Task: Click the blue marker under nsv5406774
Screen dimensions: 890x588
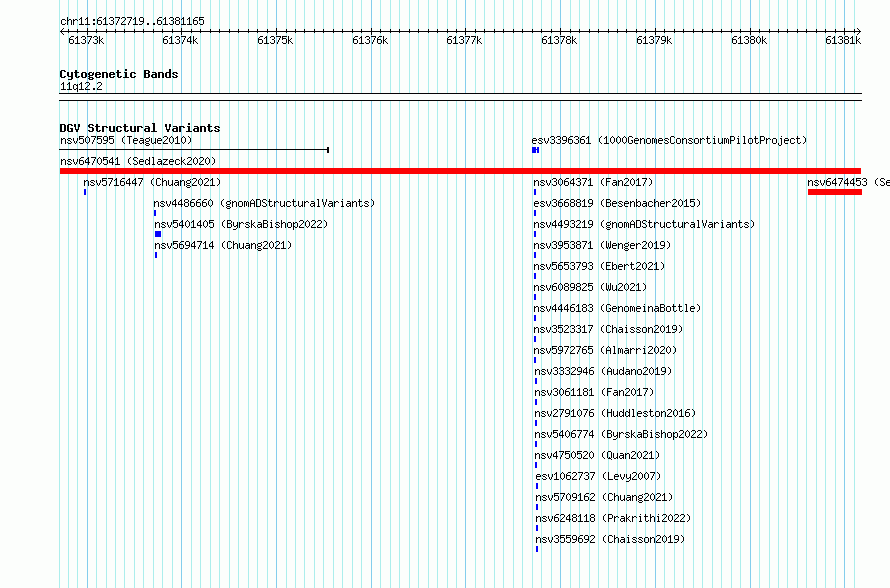Action: [x=536, y=444]
